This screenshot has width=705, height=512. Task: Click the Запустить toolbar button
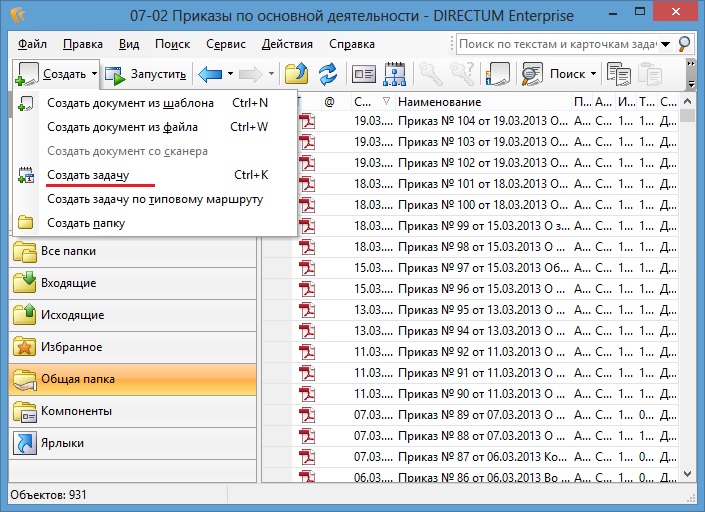(146, 74)
